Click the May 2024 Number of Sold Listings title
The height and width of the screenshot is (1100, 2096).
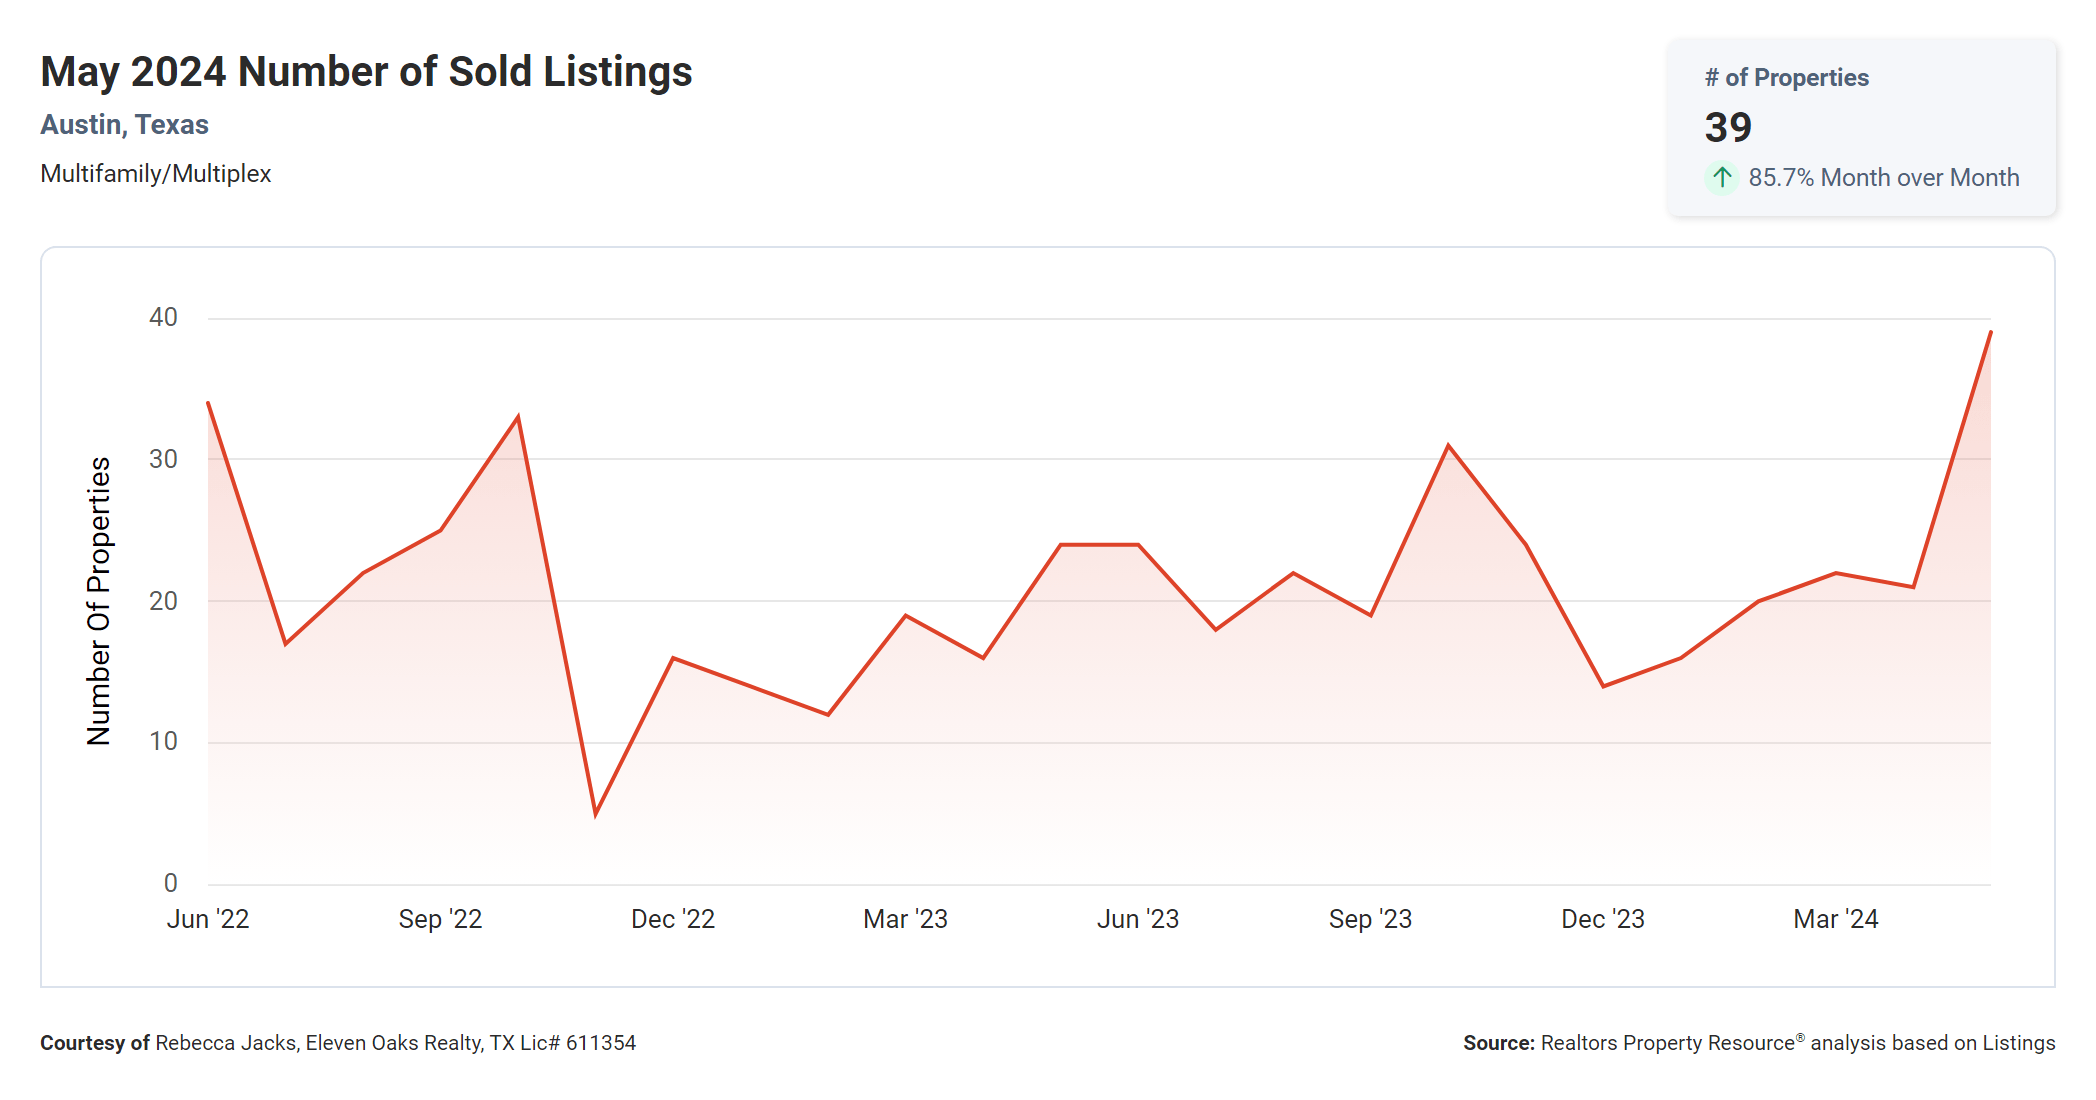point(366,72)
